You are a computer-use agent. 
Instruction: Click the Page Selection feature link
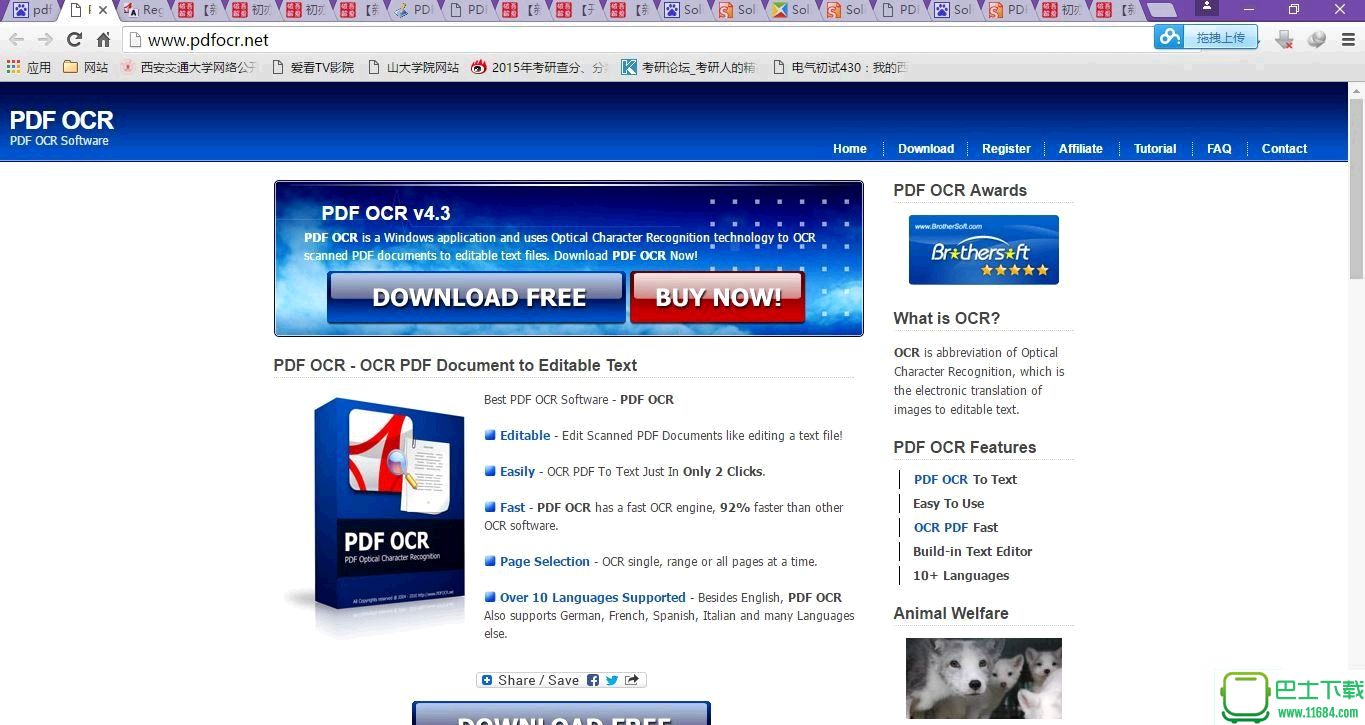coord(545,562)
